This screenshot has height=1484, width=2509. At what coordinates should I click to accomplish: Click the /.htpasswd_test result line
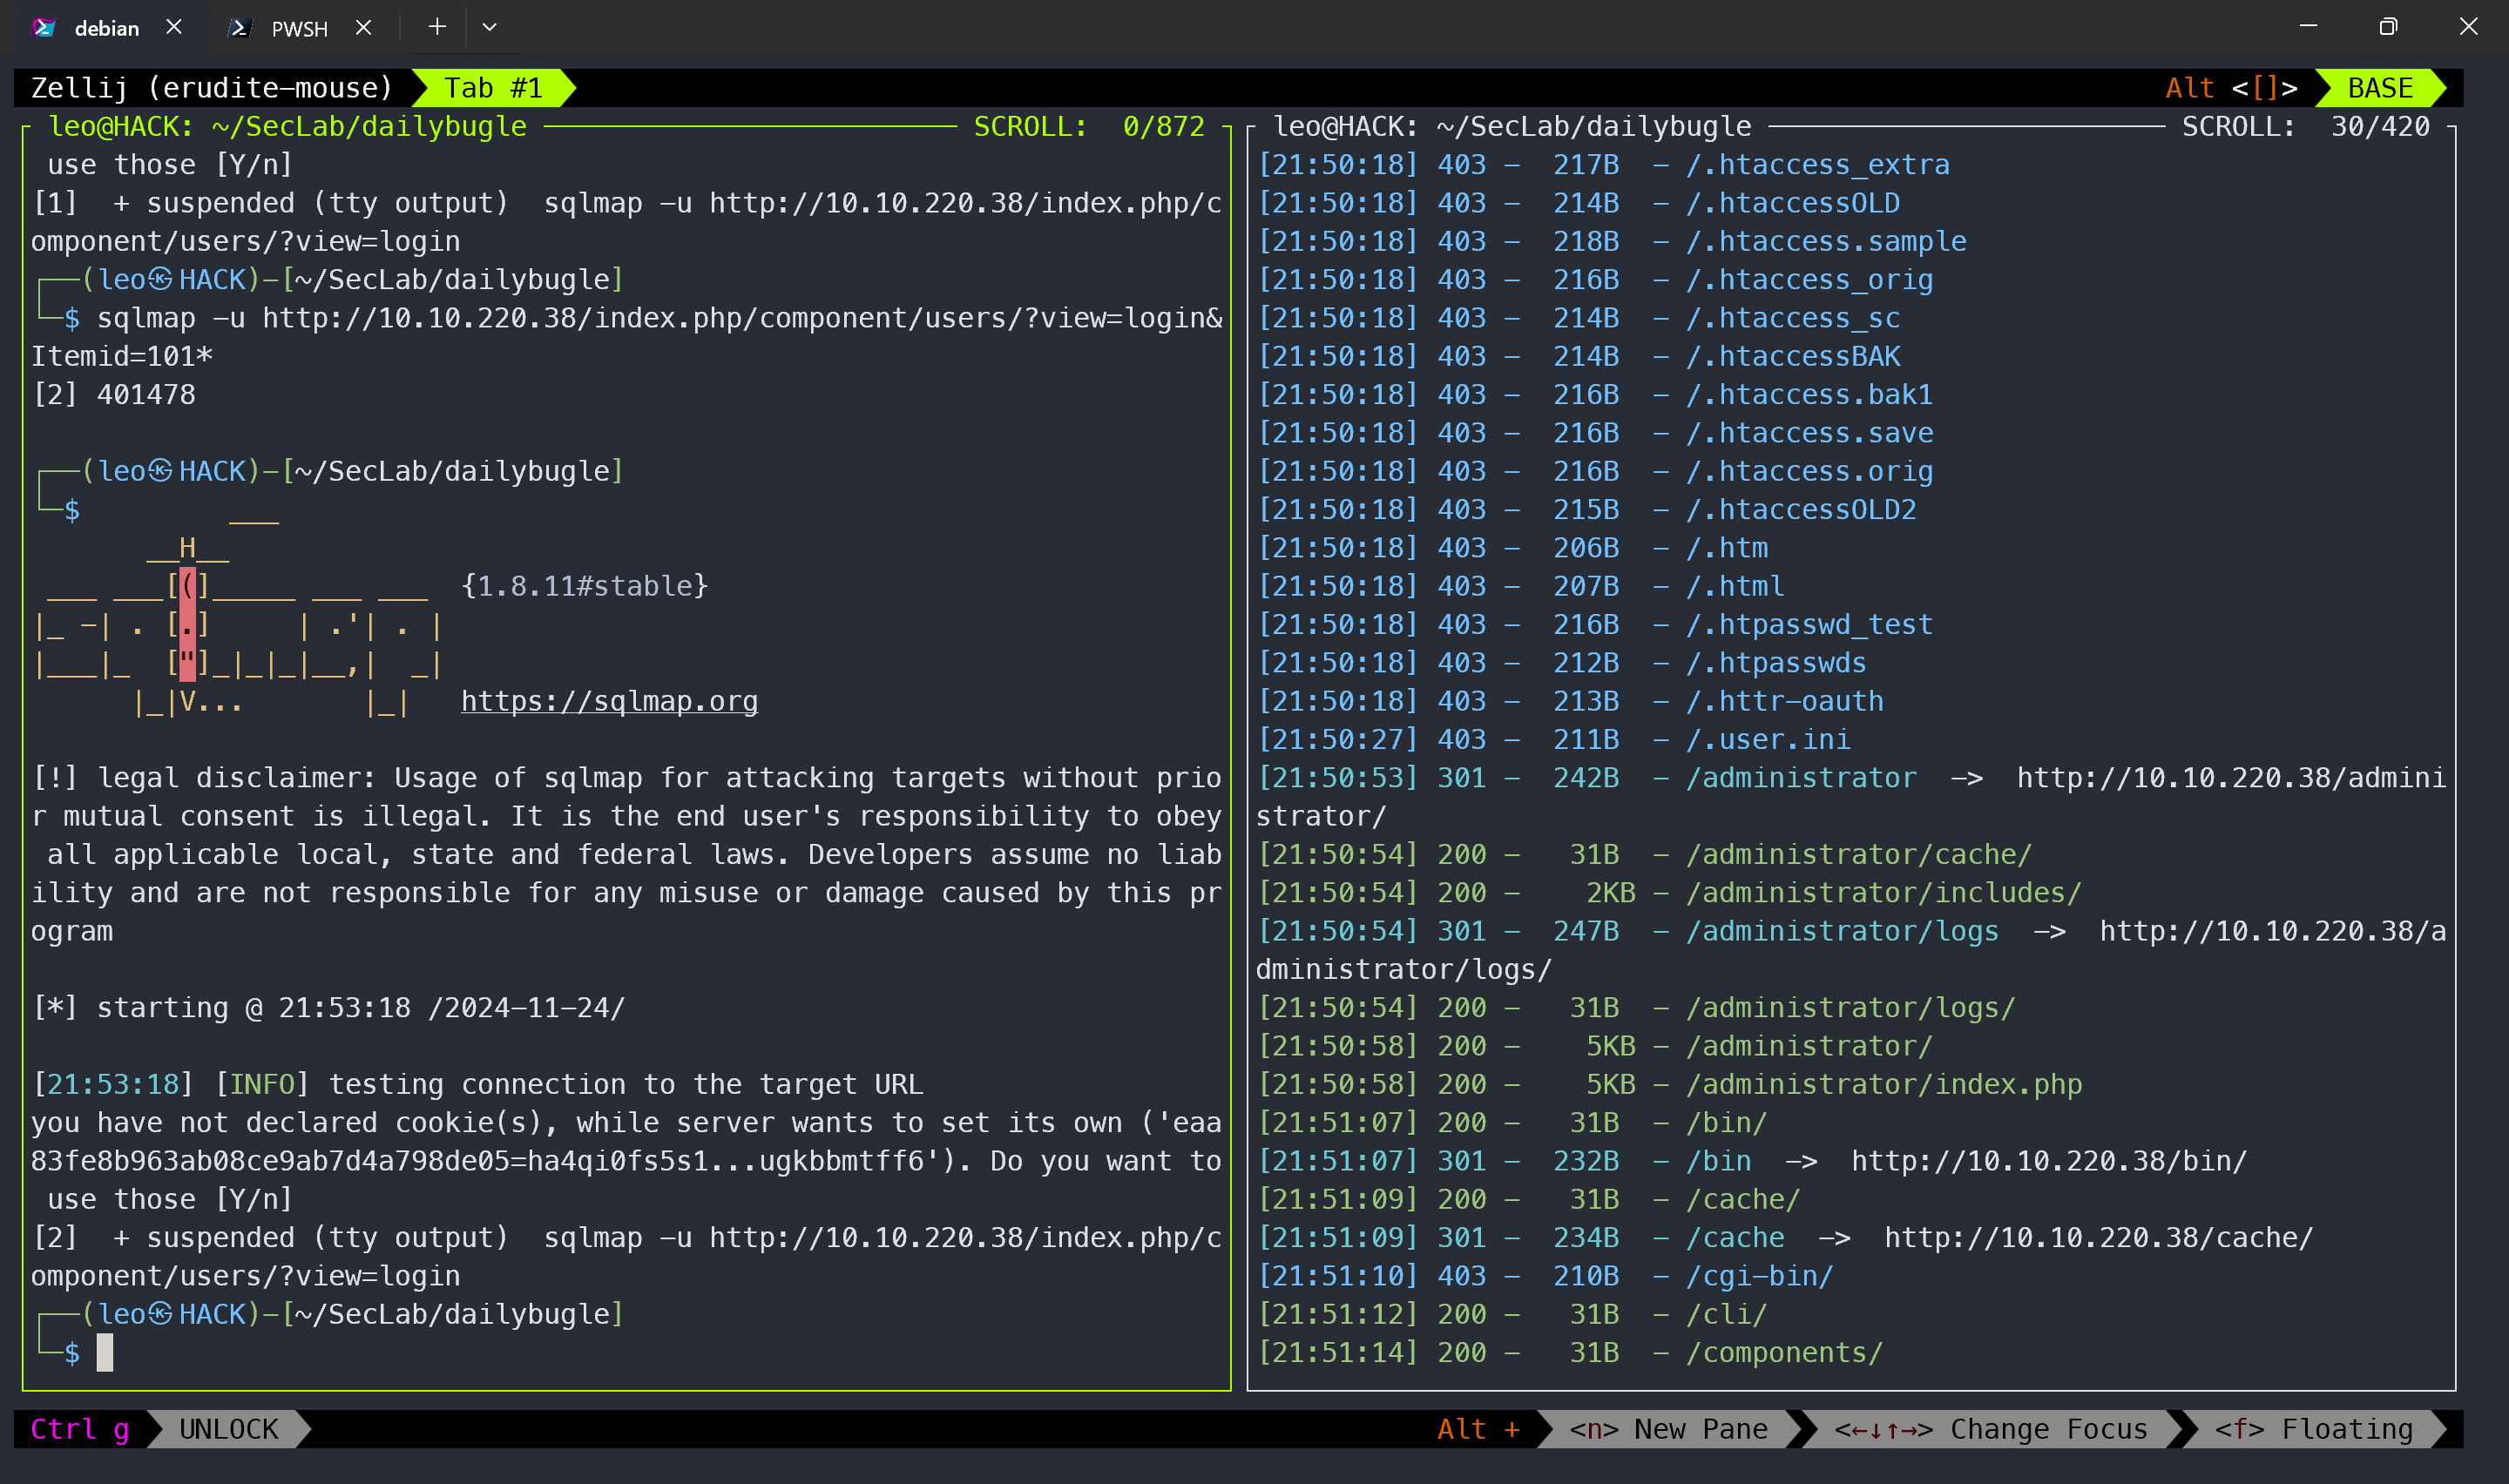coord(1595,624)
